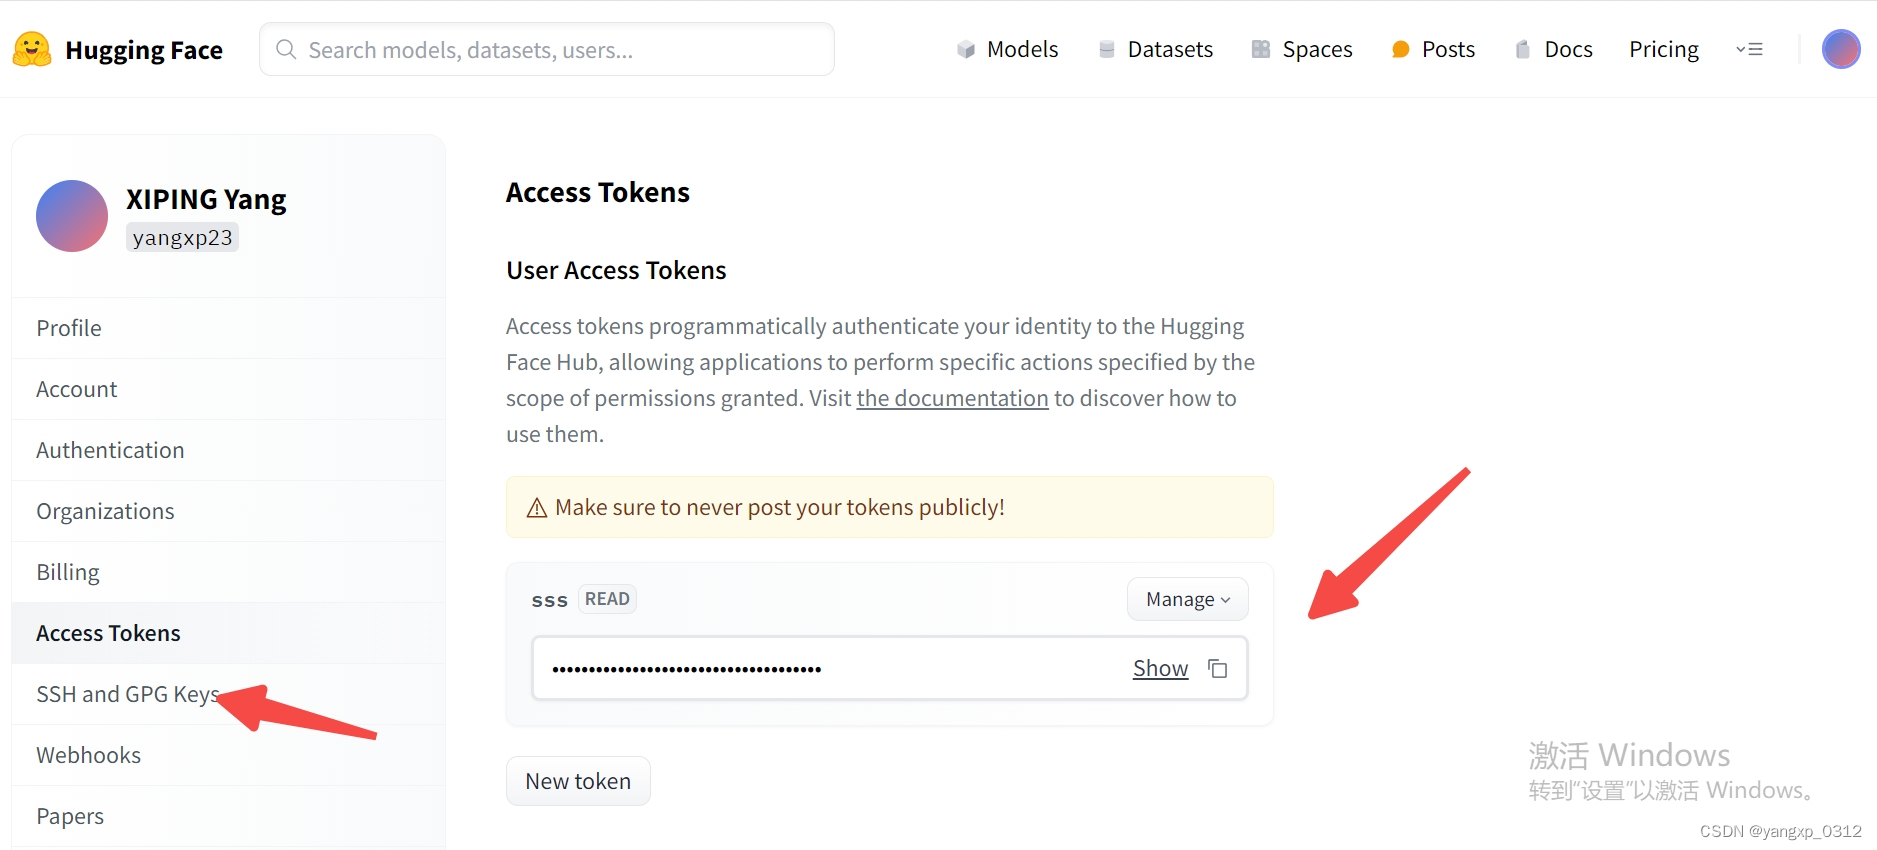Click XIPING Yang profile avatar in sidebar
Viewport: 1877px width, 850px height.
(72, 216)
